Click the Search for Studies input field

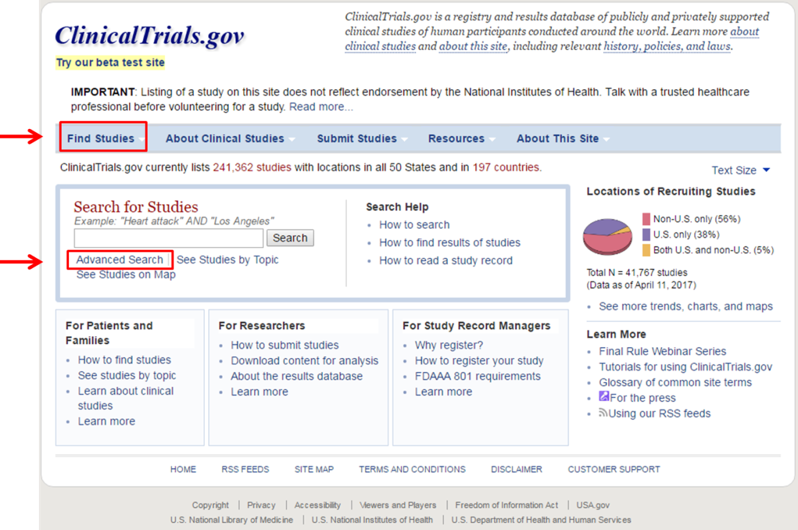pos(168,238)
